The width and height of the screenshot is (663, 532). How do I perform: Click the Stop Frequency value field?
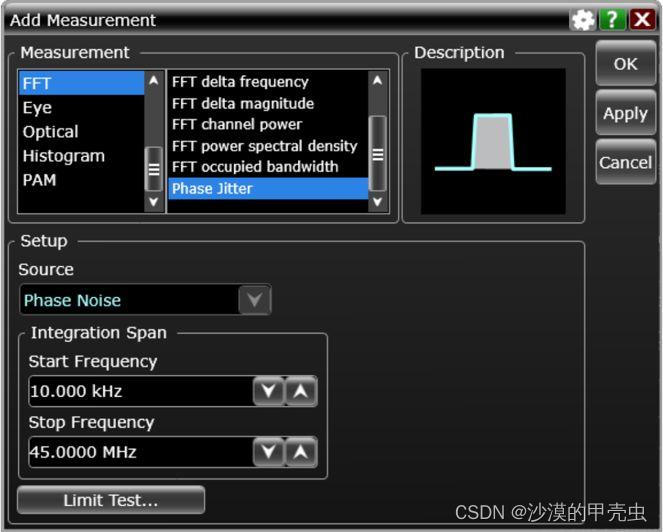pyautogui.click(x=141, y=452)
